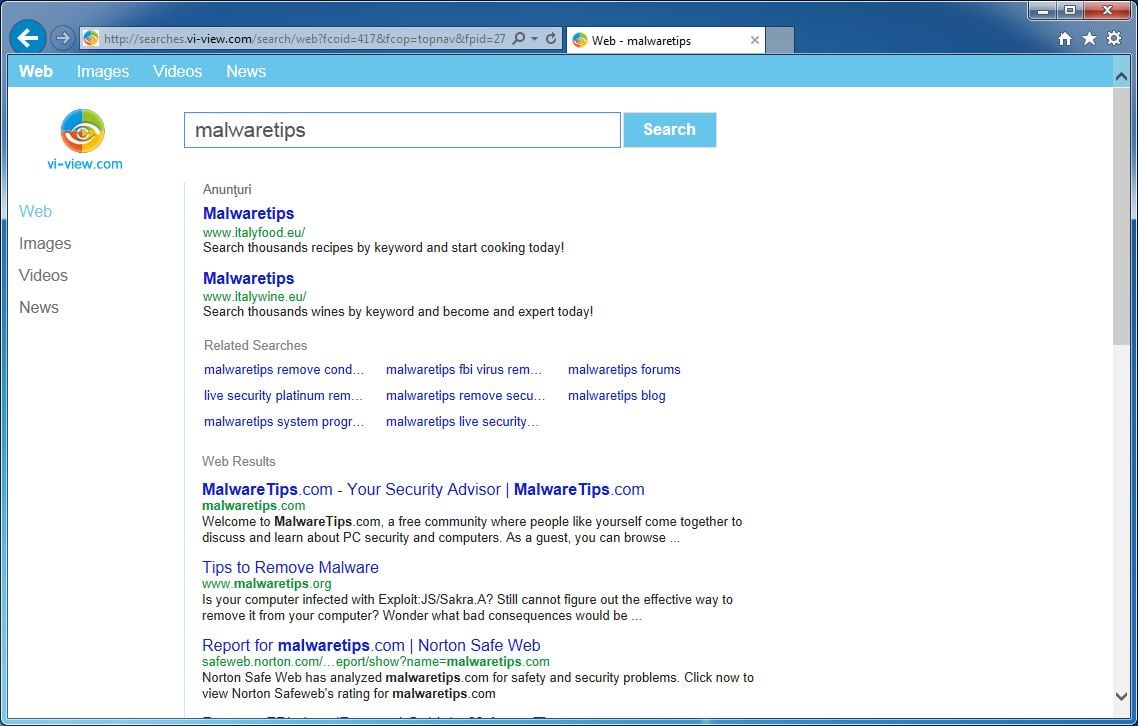
Task: Select Images in top navigation bar
Action: 103,71
